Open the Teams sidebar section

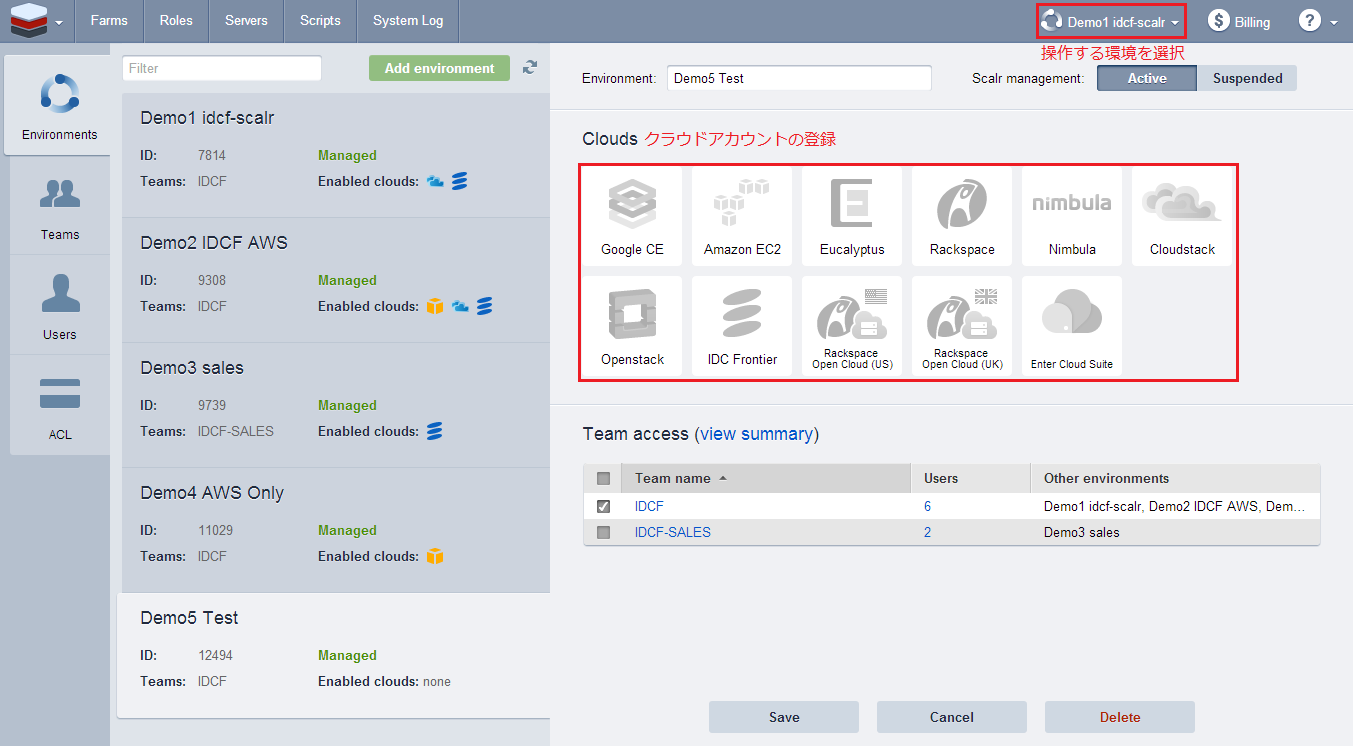[60, 205]
